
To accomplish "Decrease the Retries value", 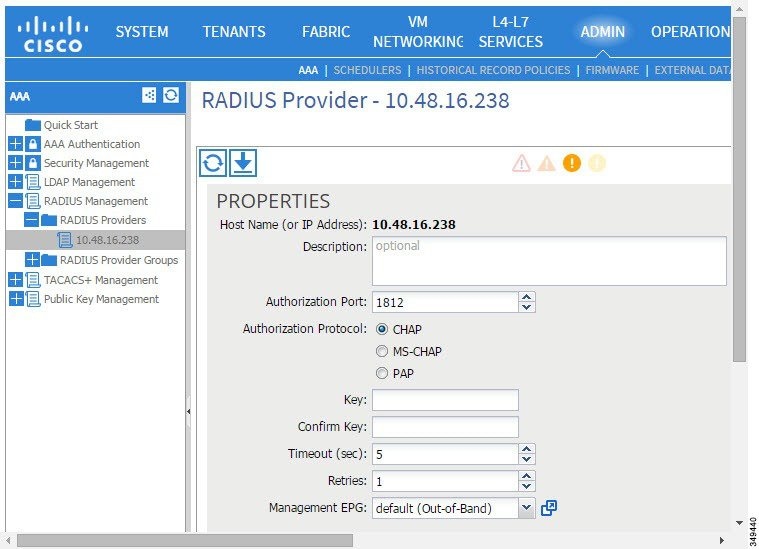I will 527,486.
